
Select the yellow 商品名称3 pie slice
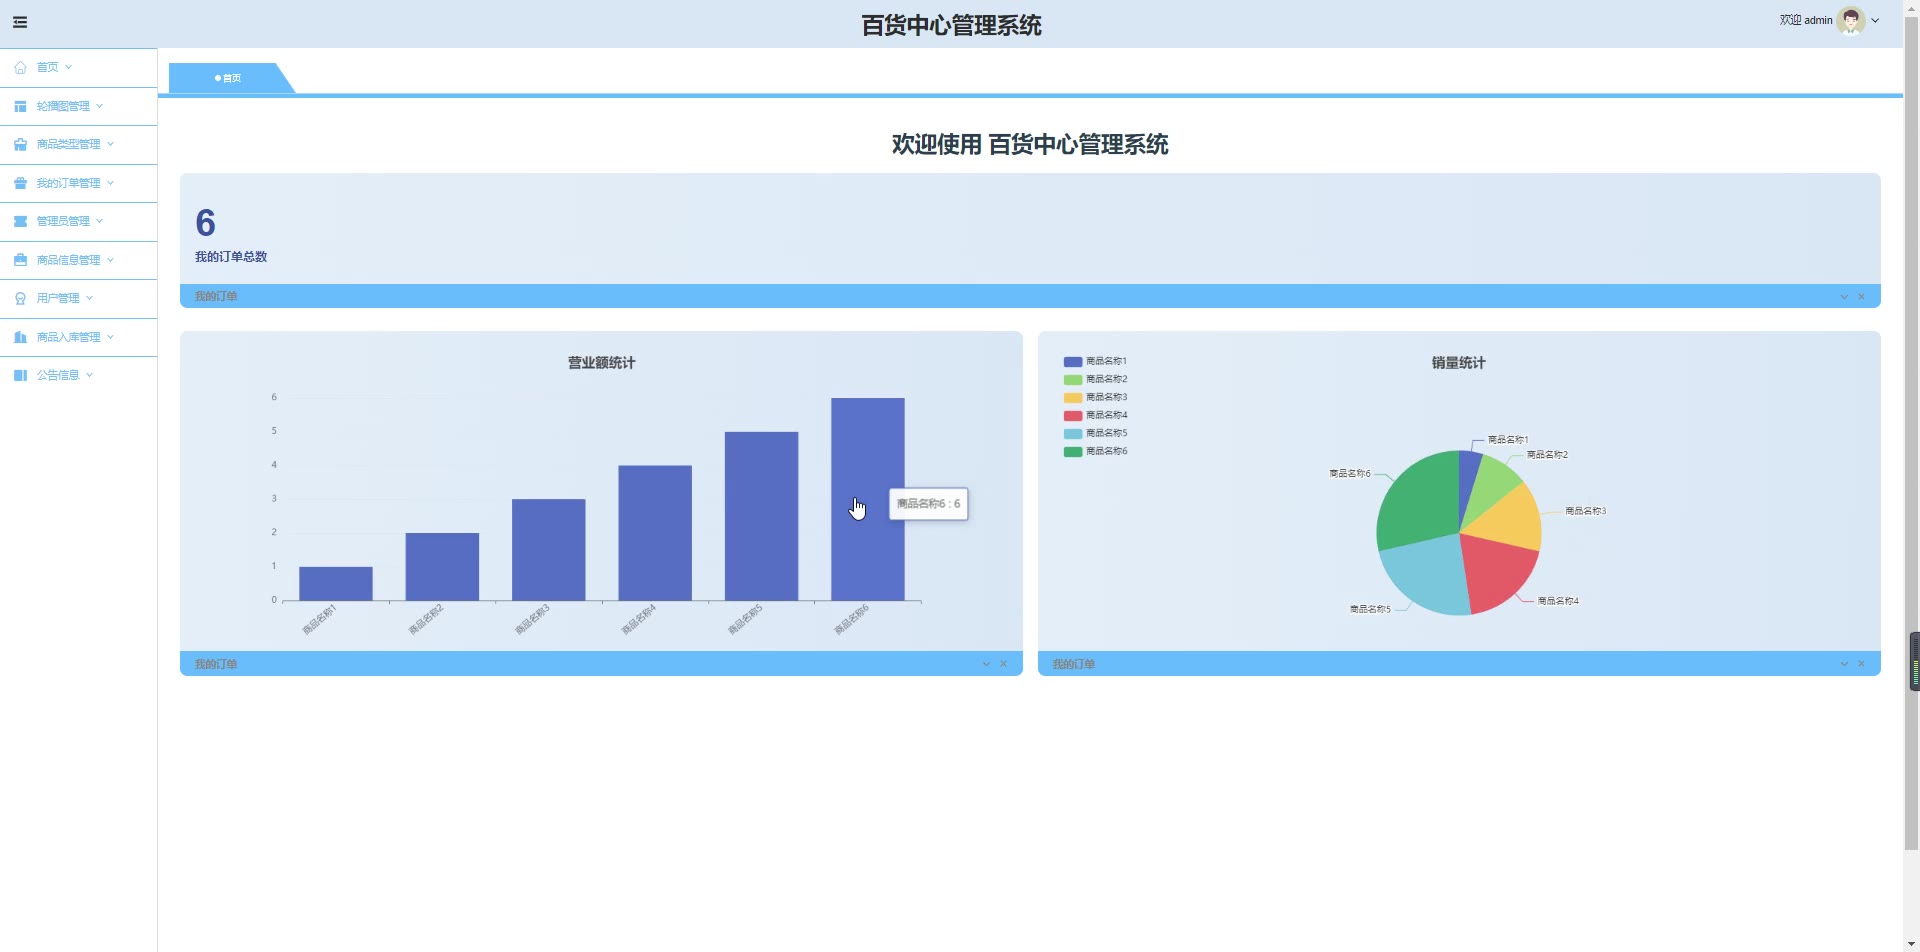coord(1508,520)
